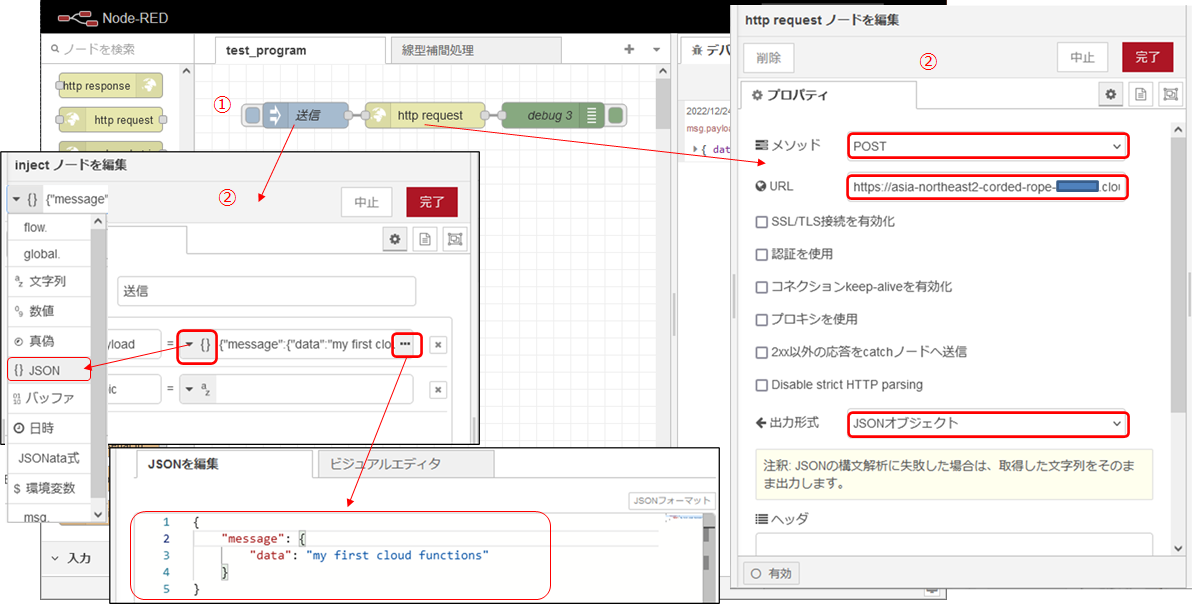The height and width of the screenshot is (604, 1192).
Task: Open the http request node description document icon
Action: (1140, 94)
